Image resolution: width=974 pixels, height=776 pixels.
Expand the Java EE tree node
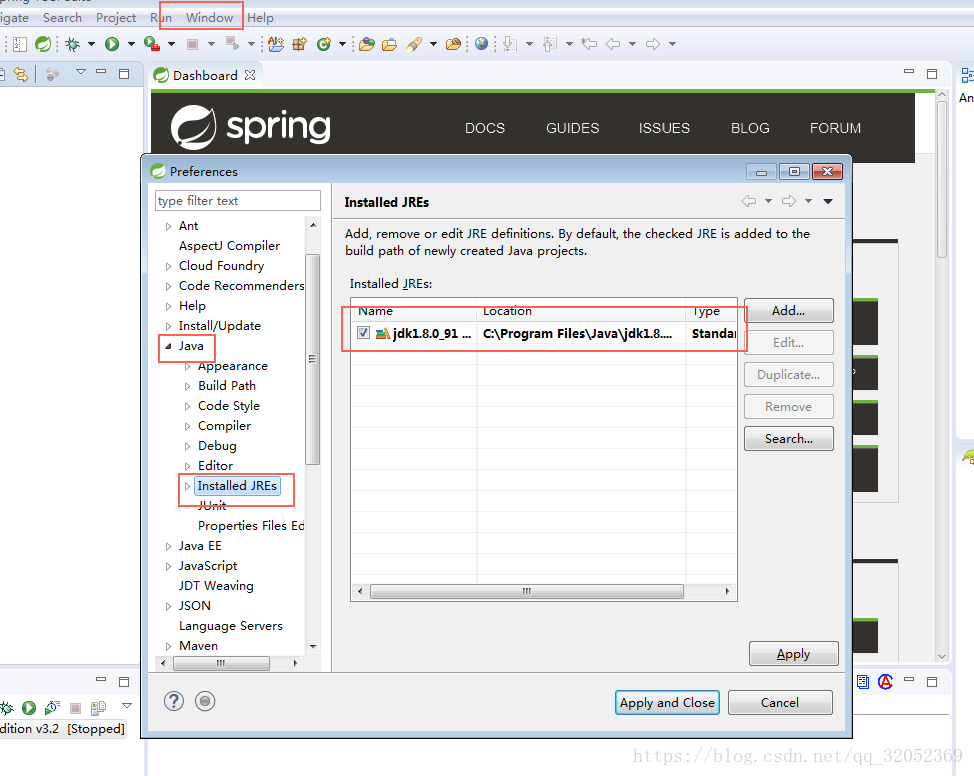[168, 546]
